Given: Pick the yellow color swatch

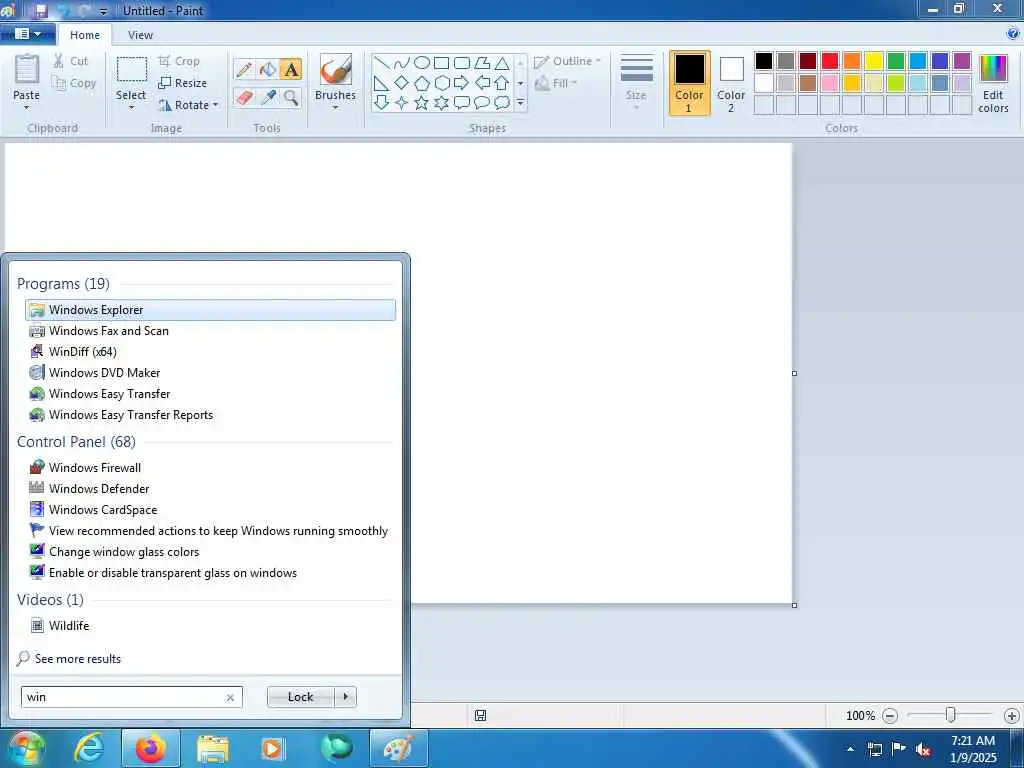Looking at the screenshot, I should pos(874,61).
